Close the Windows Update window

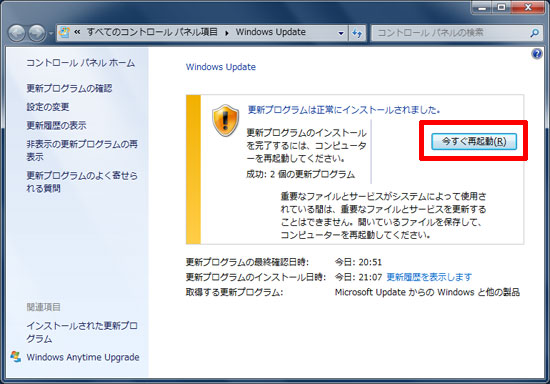tap(528, 7)
